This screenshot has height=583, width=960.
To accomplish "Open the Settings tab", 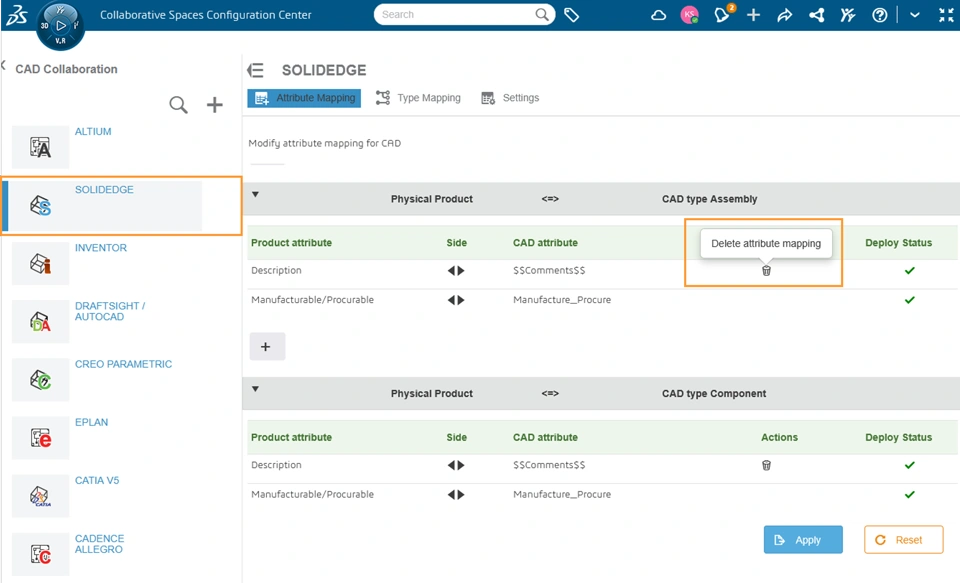I will coord(510,98).
